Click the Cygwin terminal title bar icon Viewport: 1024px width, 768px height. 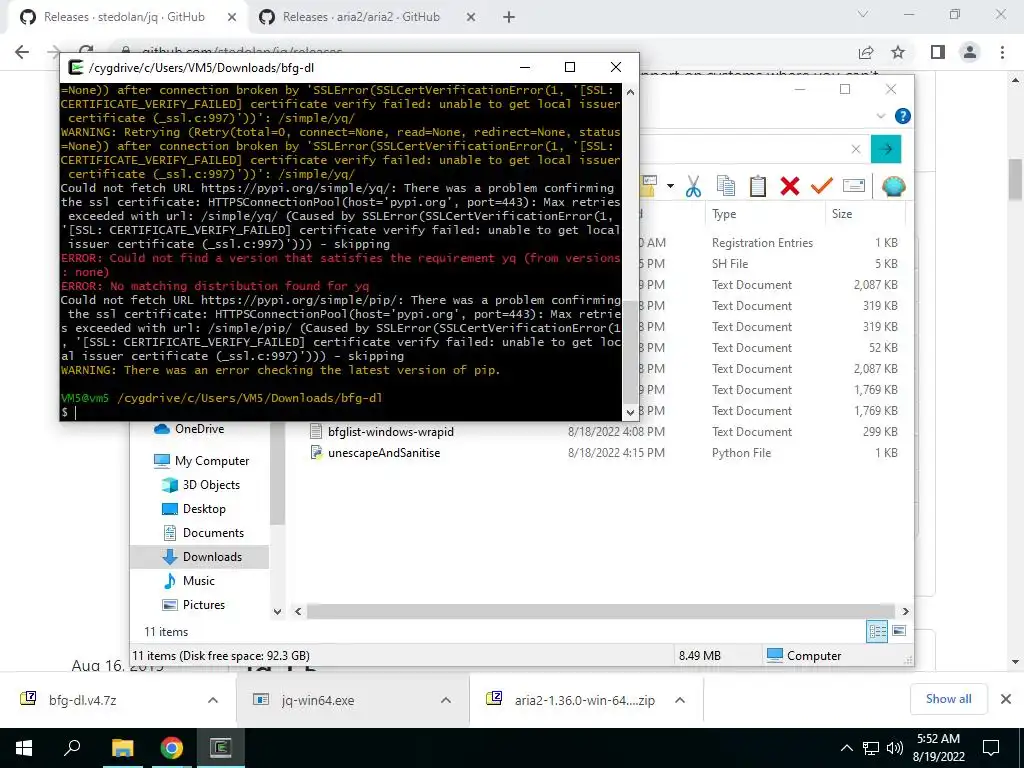[x=76, y=67]
